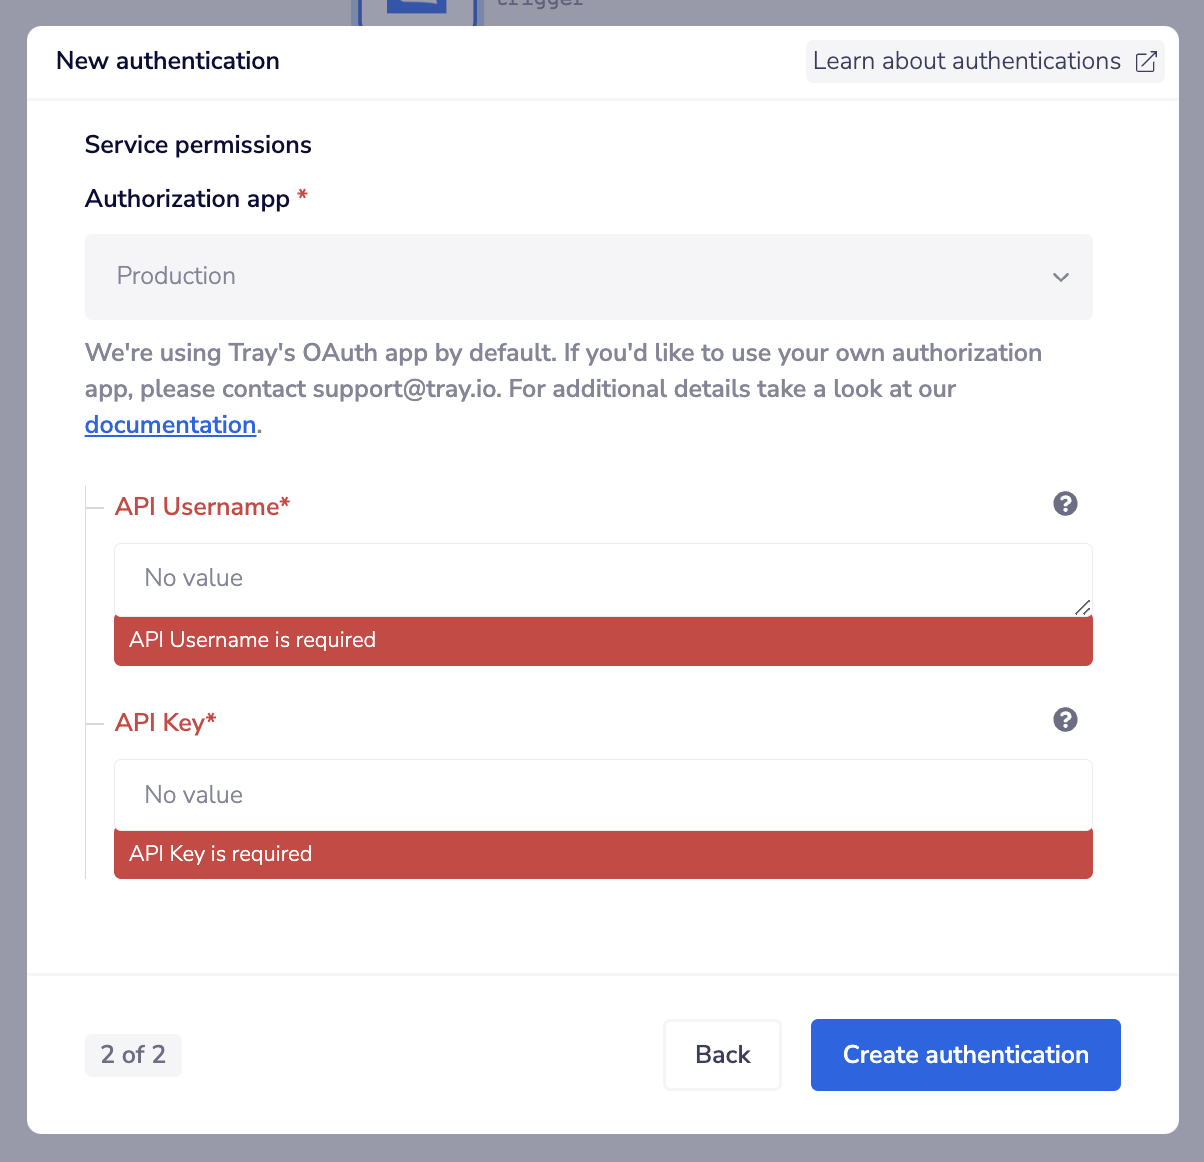Viewport: 1204px width, 1162px height.
Task: Click the Service permissions heading
Action: click(x=197, y=144)
